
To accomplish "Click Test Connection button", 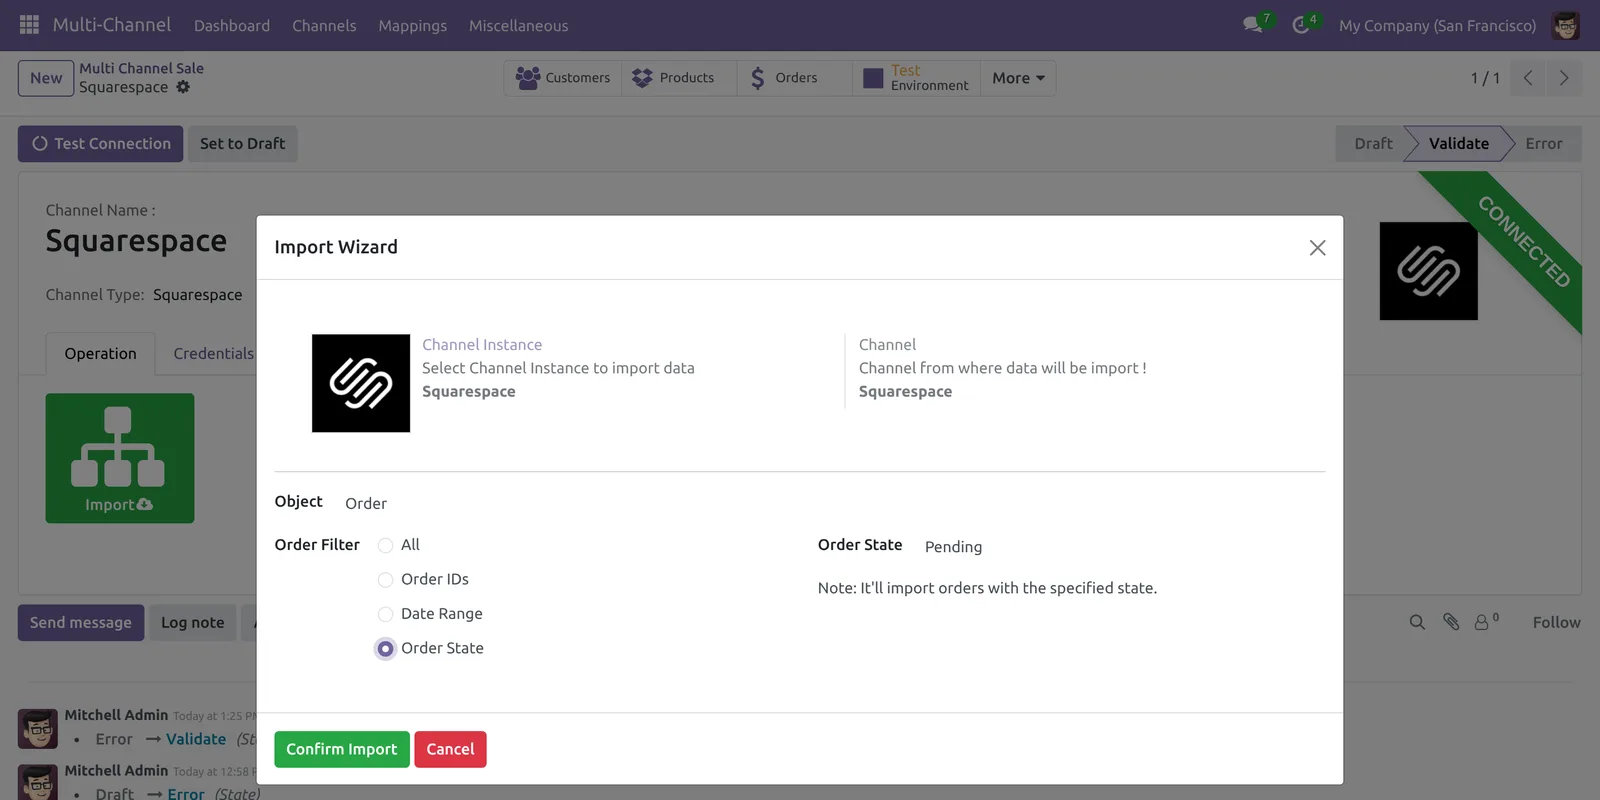I will coord(100,143).
